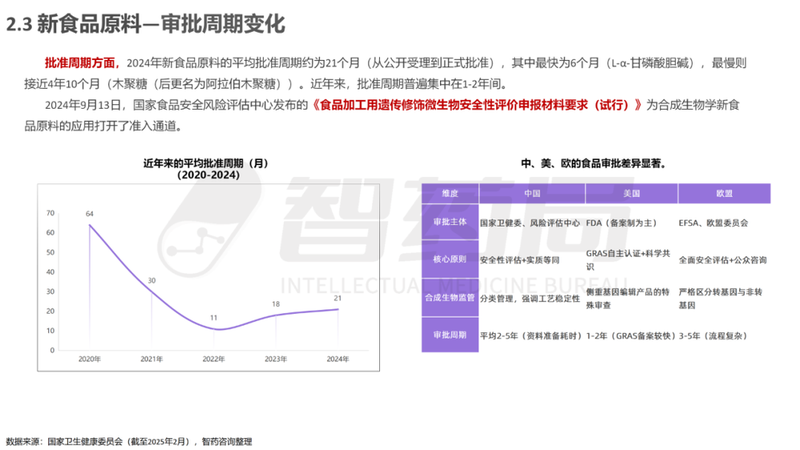Click the y-axis value 40
800x450 pixels.
[x=51, y=272]
